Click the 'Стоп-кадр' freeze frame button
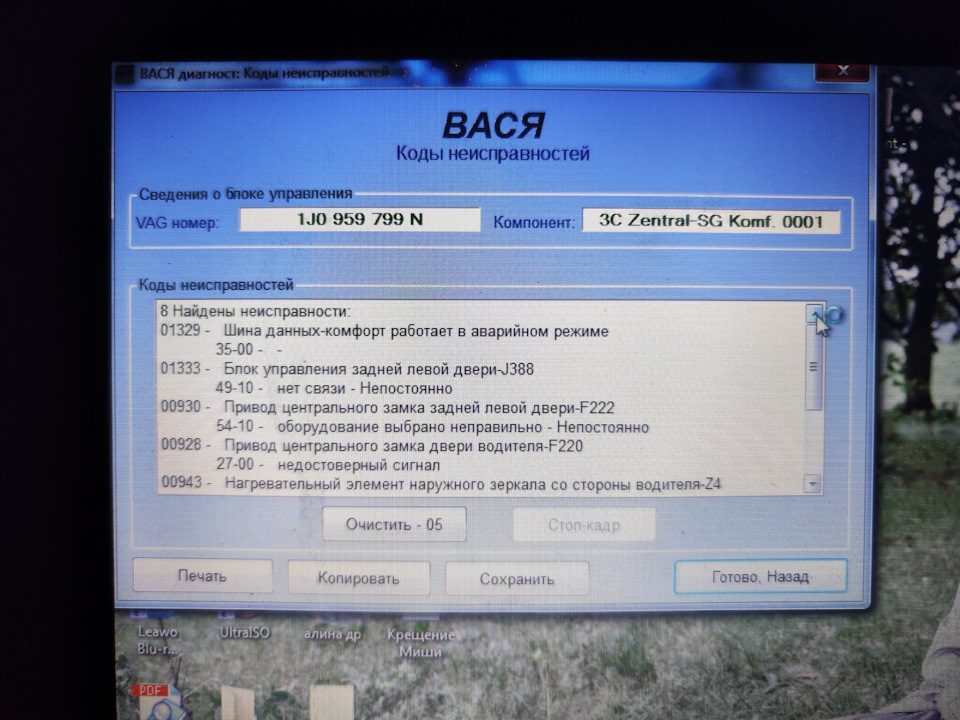The height and width of the screenshot is (720, 960). (x=584, y=525)
